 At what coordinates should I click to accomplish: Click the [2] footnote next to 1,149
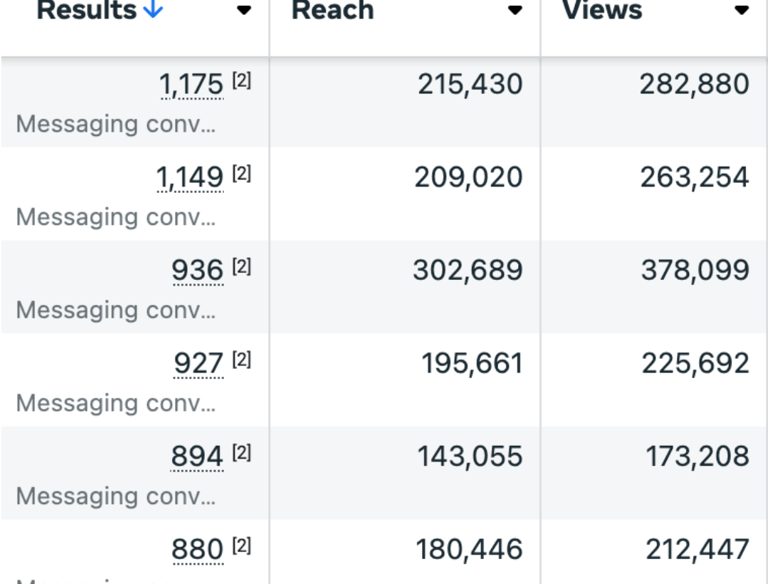[x=241, y=173]
